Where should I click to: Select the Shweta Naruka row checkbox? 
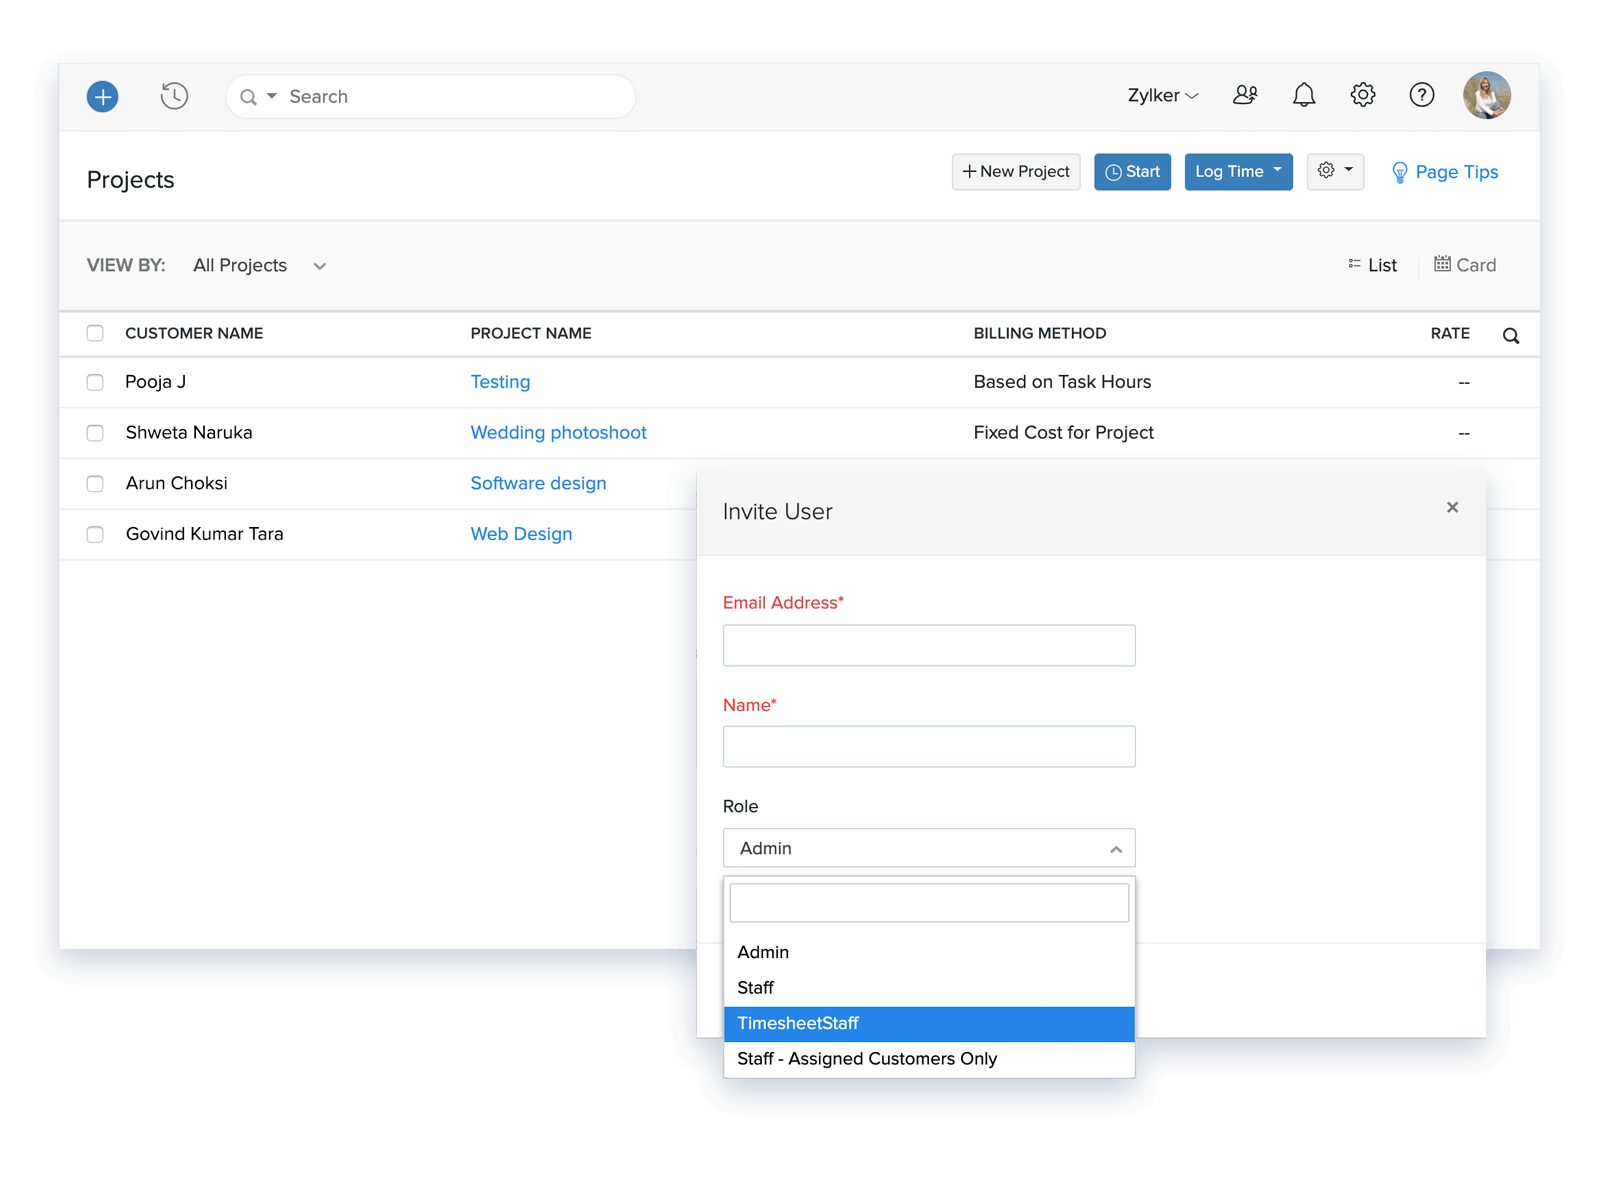[95, 433]
